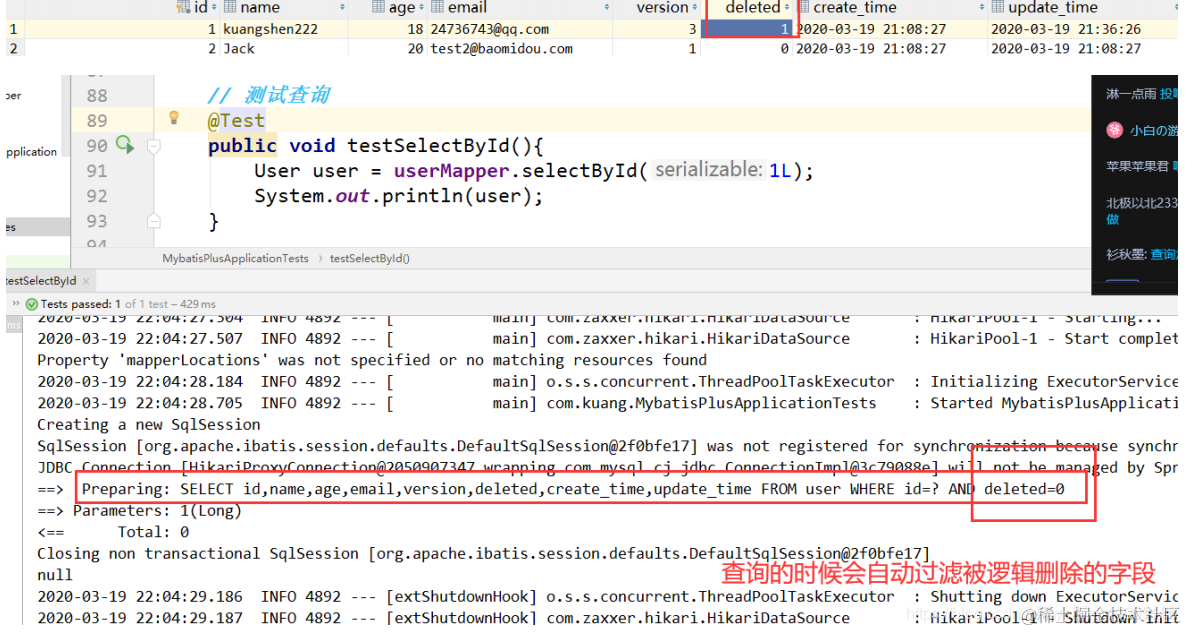Collapse the testSelectById method fold marker
The height and width of the screenshot is (632, 1187).
(154, 145)
